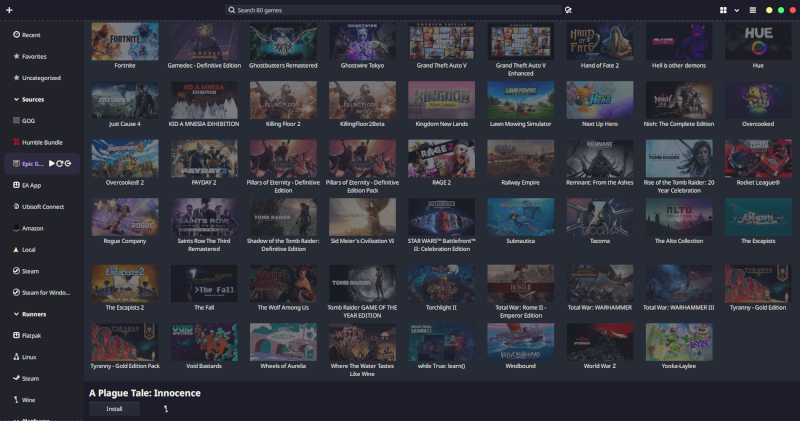Select the Next Up Hero cover

(x=599, y=100)
